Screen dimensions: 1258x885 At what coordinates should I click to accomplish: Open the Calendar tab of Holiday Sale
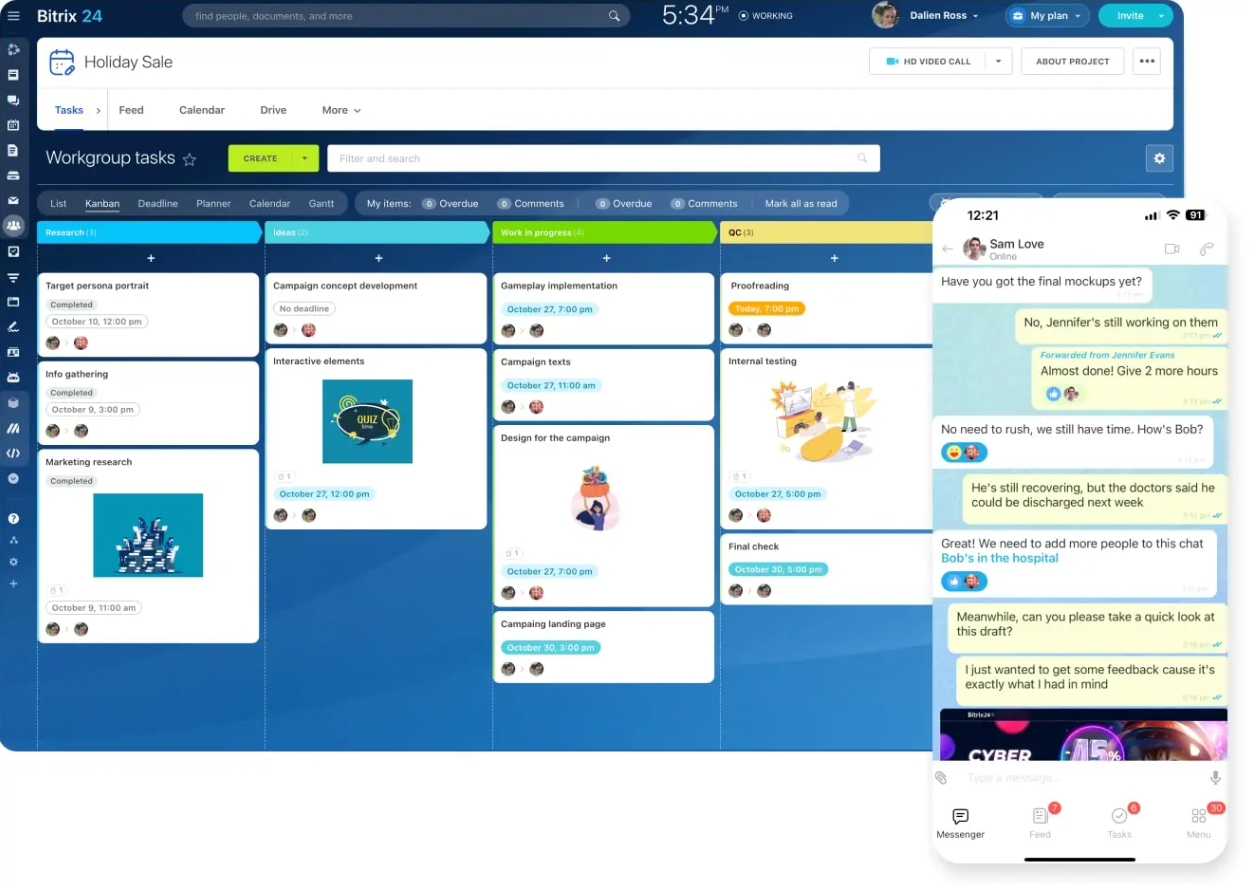pos(202,110)
